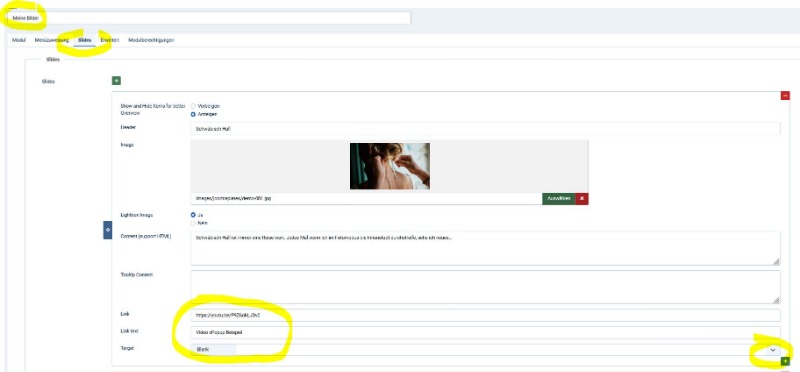Screen dimensions: 800x372
Task: Click the Auswählen image button
Action: tap(559, 199)
